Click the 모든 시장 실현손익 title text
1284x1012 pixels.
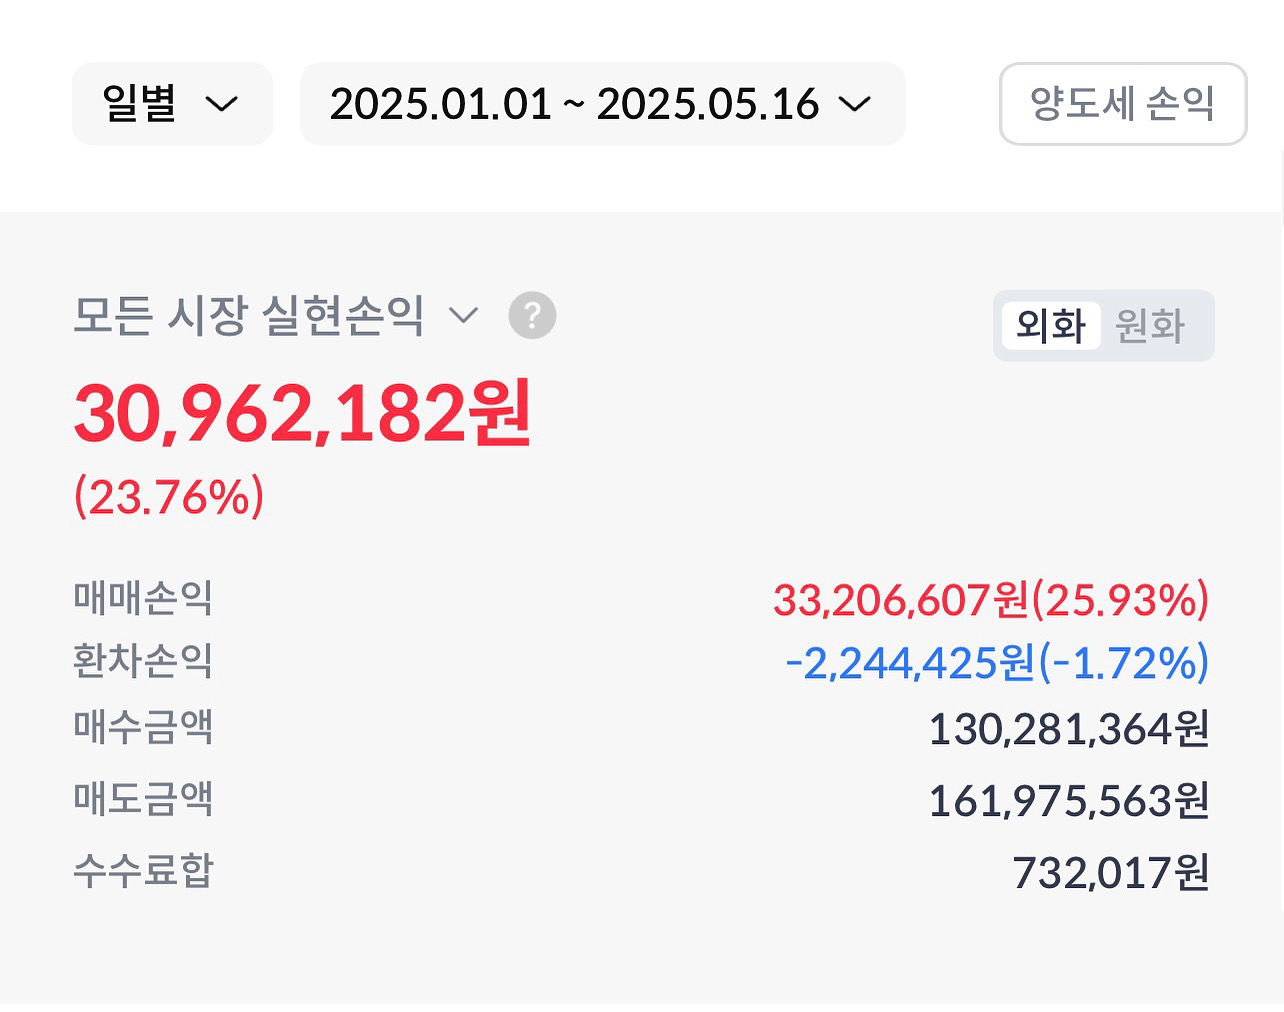tap(249, 316)
